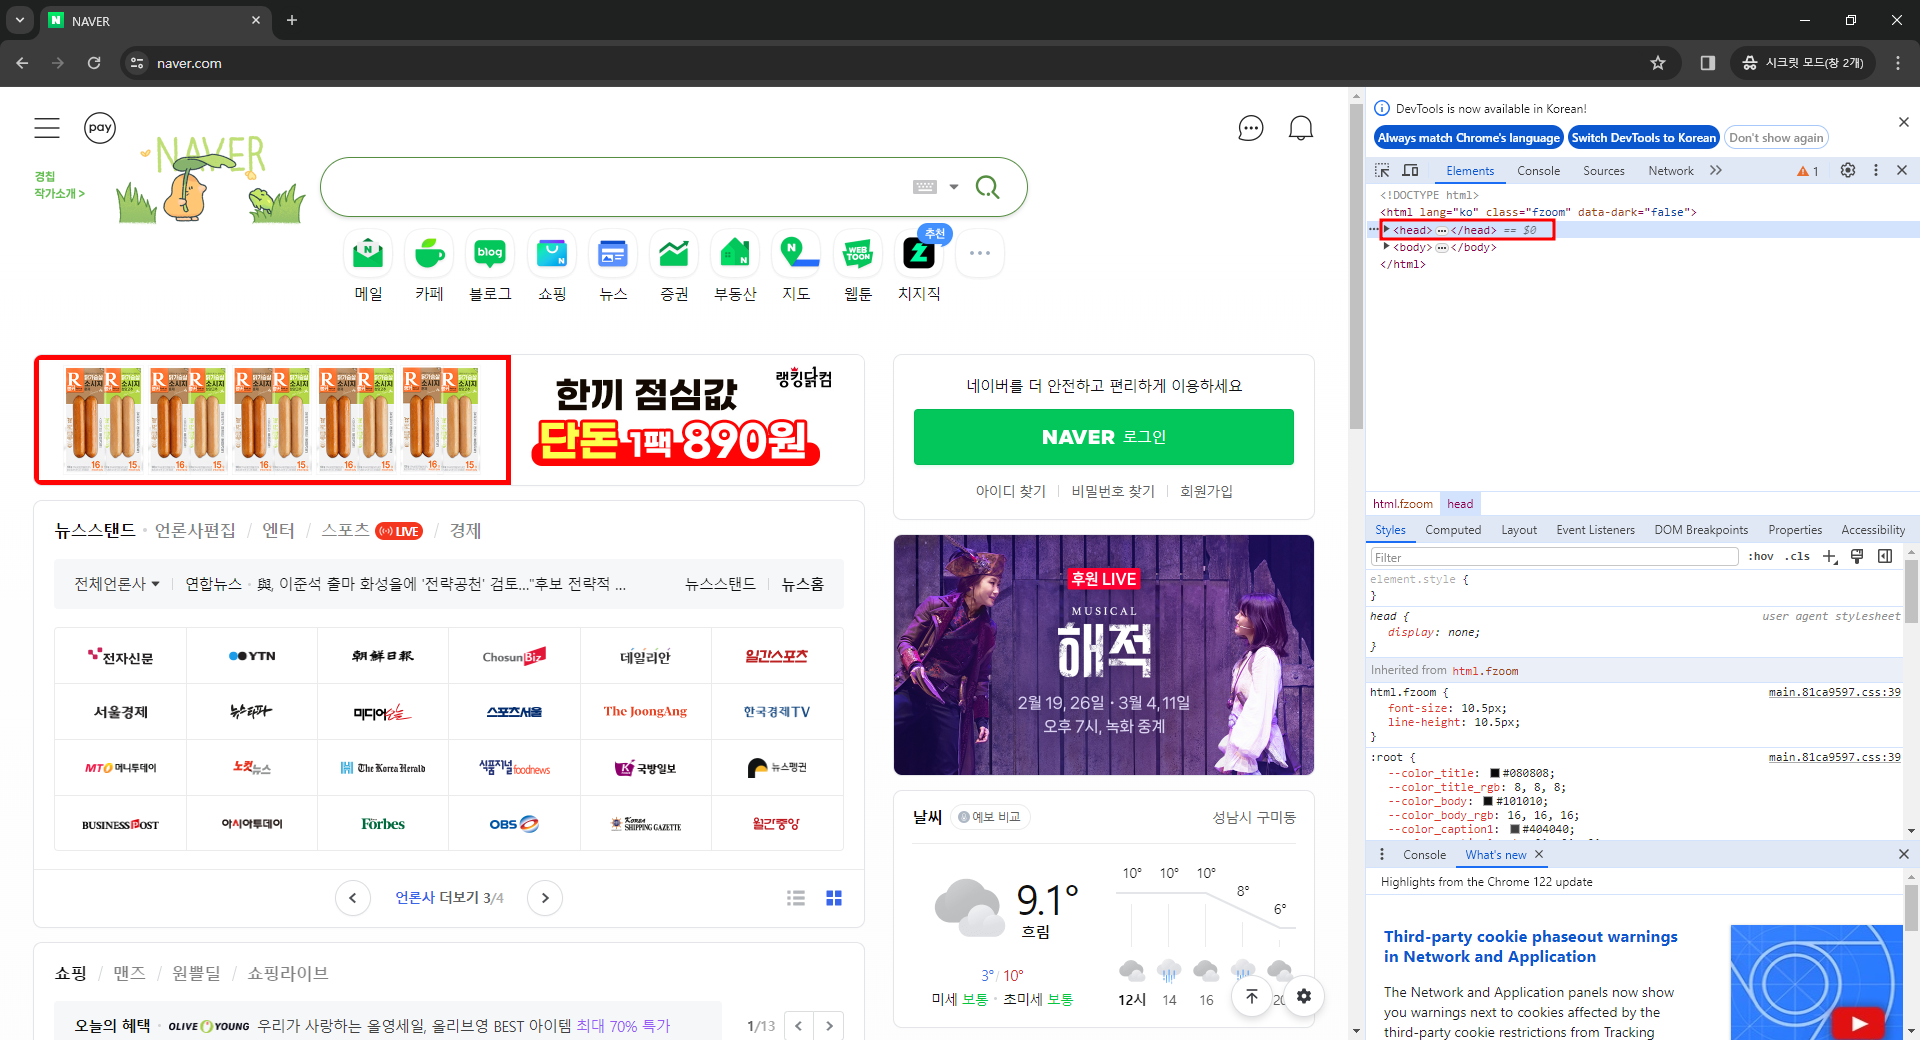Click the page settings gear floating button

pos(1304,996)
